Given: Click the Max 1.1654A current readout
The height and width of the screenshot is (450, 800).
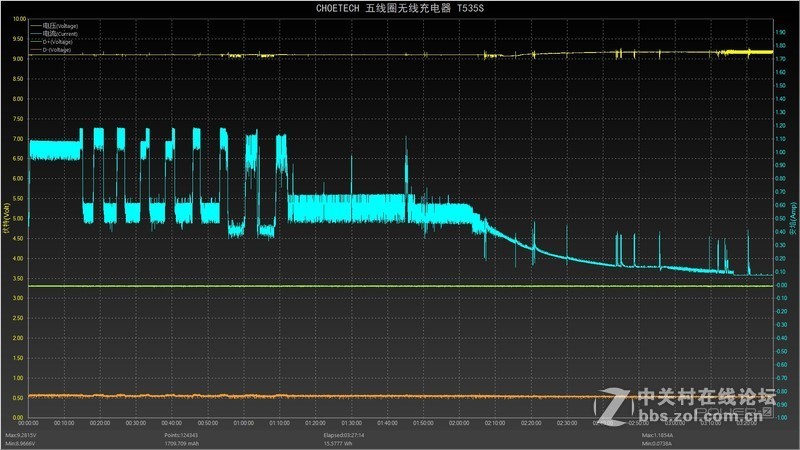Looking at the screenshot, I should 657,435.
